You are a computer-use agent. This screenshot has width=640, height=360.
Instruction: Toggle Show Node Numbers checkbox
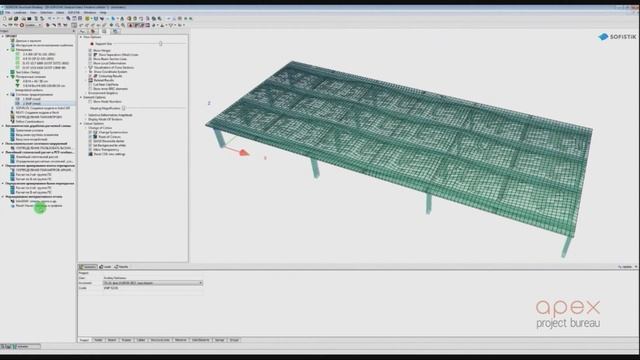click(x=90, y=102)
